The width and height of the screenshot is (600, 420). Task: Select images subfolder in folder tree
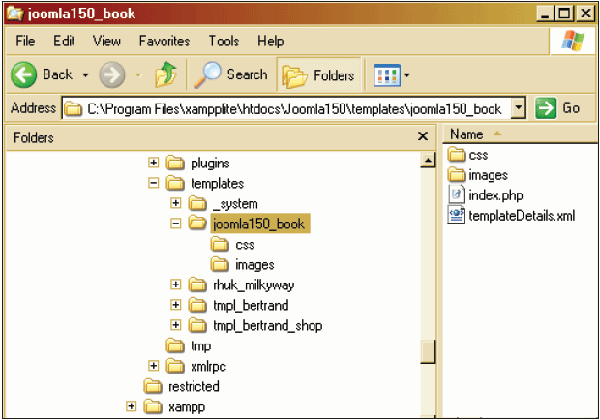[x=255, y=265]
